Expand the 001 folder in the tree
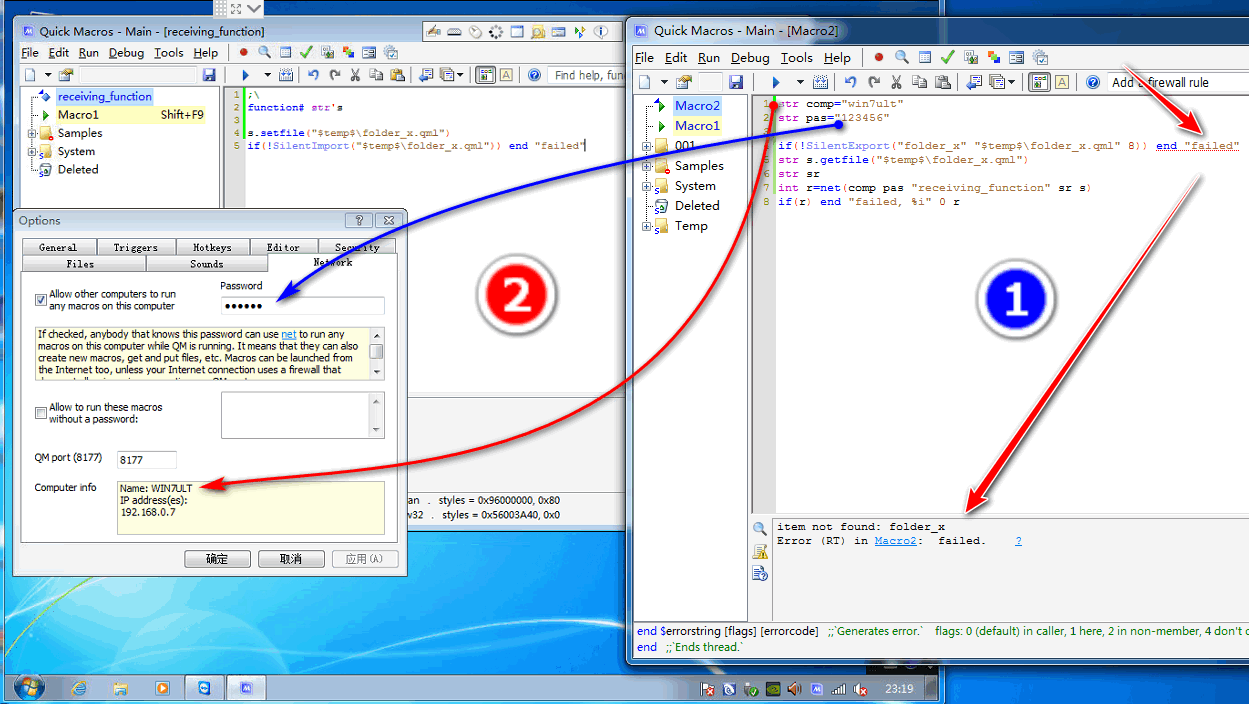The image size is (1249, 704). [x=647, y=146]
